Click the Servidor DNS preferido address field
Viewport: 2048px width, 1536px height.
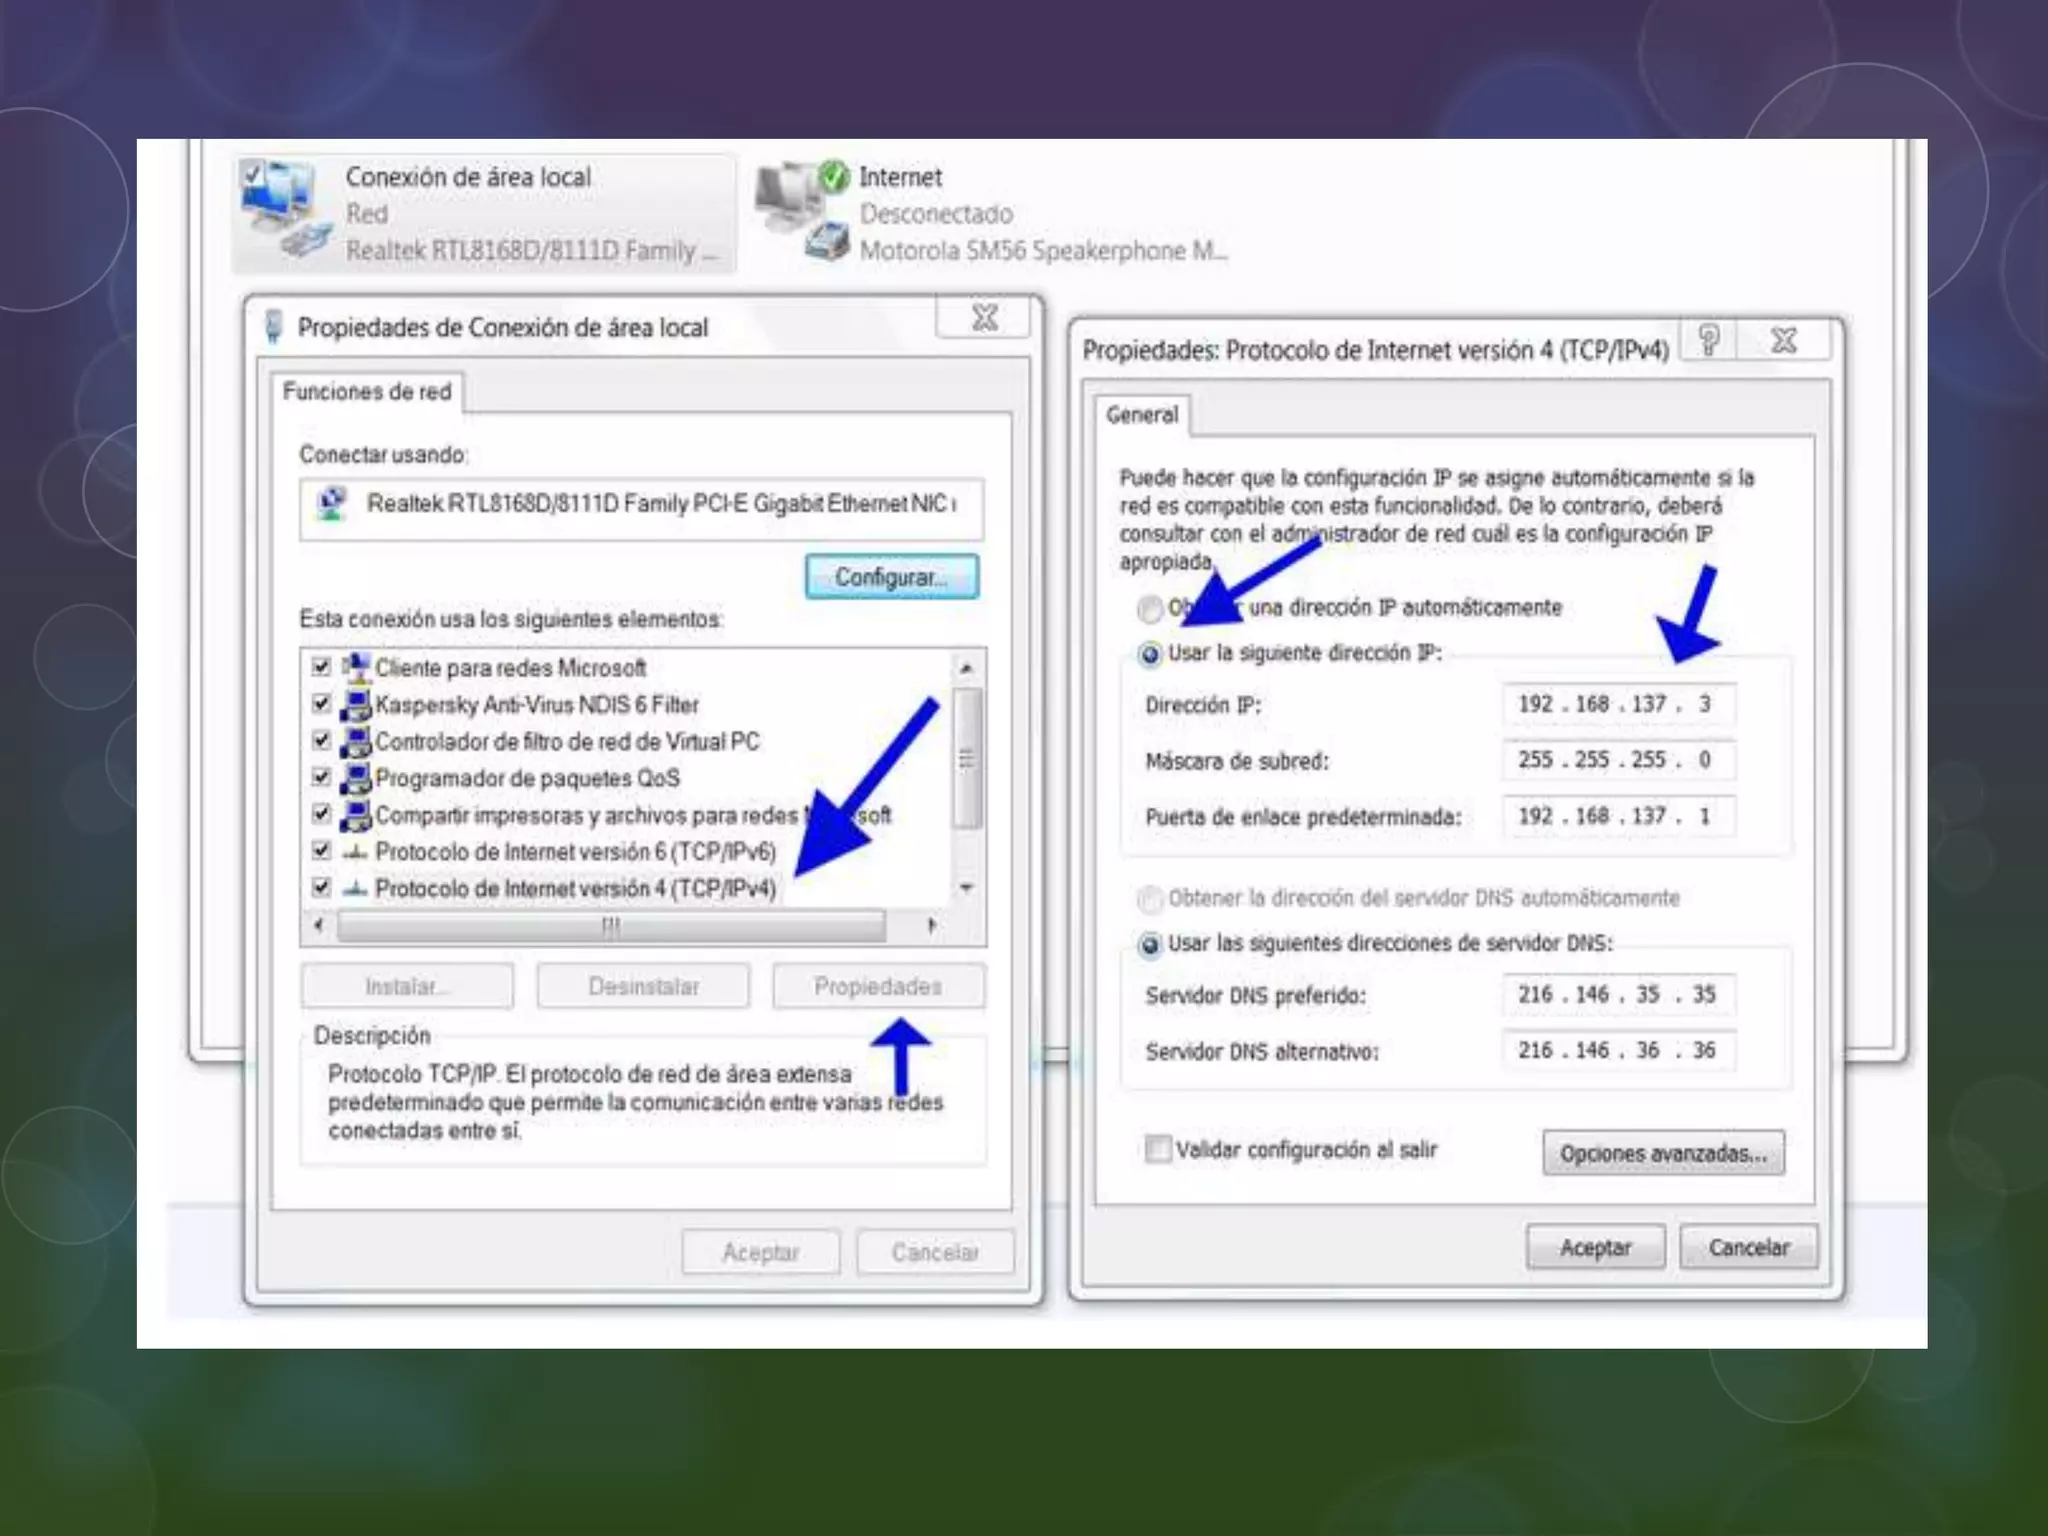[1617, 995]
